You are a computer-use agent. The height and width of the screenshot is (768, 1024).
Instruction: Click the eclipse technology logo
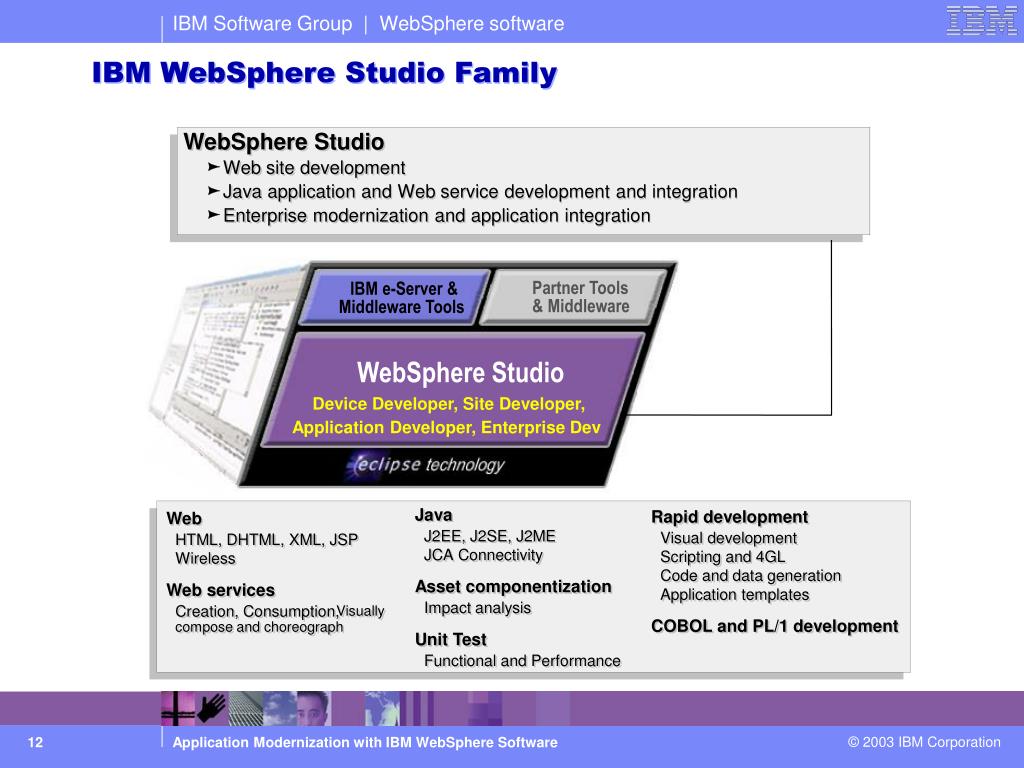(426, 465)
